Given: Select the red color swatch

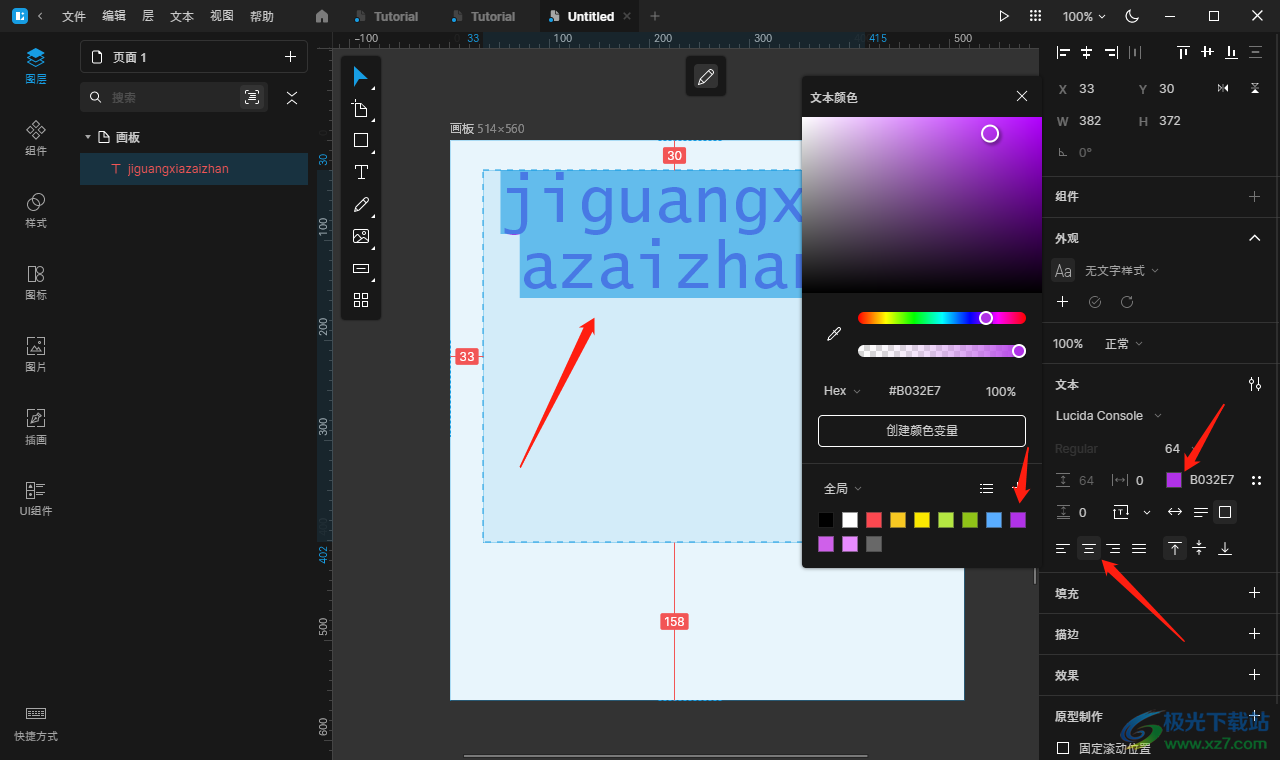Looking at the screenshot, I should (x=874, y=520).
